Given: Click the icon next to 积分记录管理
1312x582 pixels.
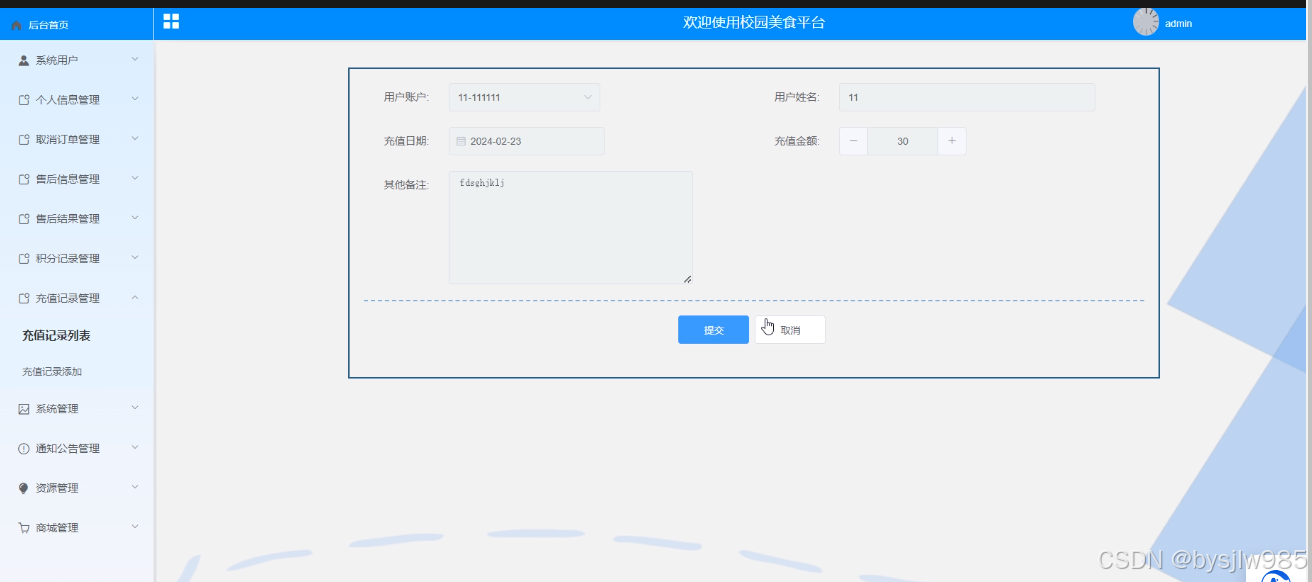Looking at the screenshot, I should point(24,259).
